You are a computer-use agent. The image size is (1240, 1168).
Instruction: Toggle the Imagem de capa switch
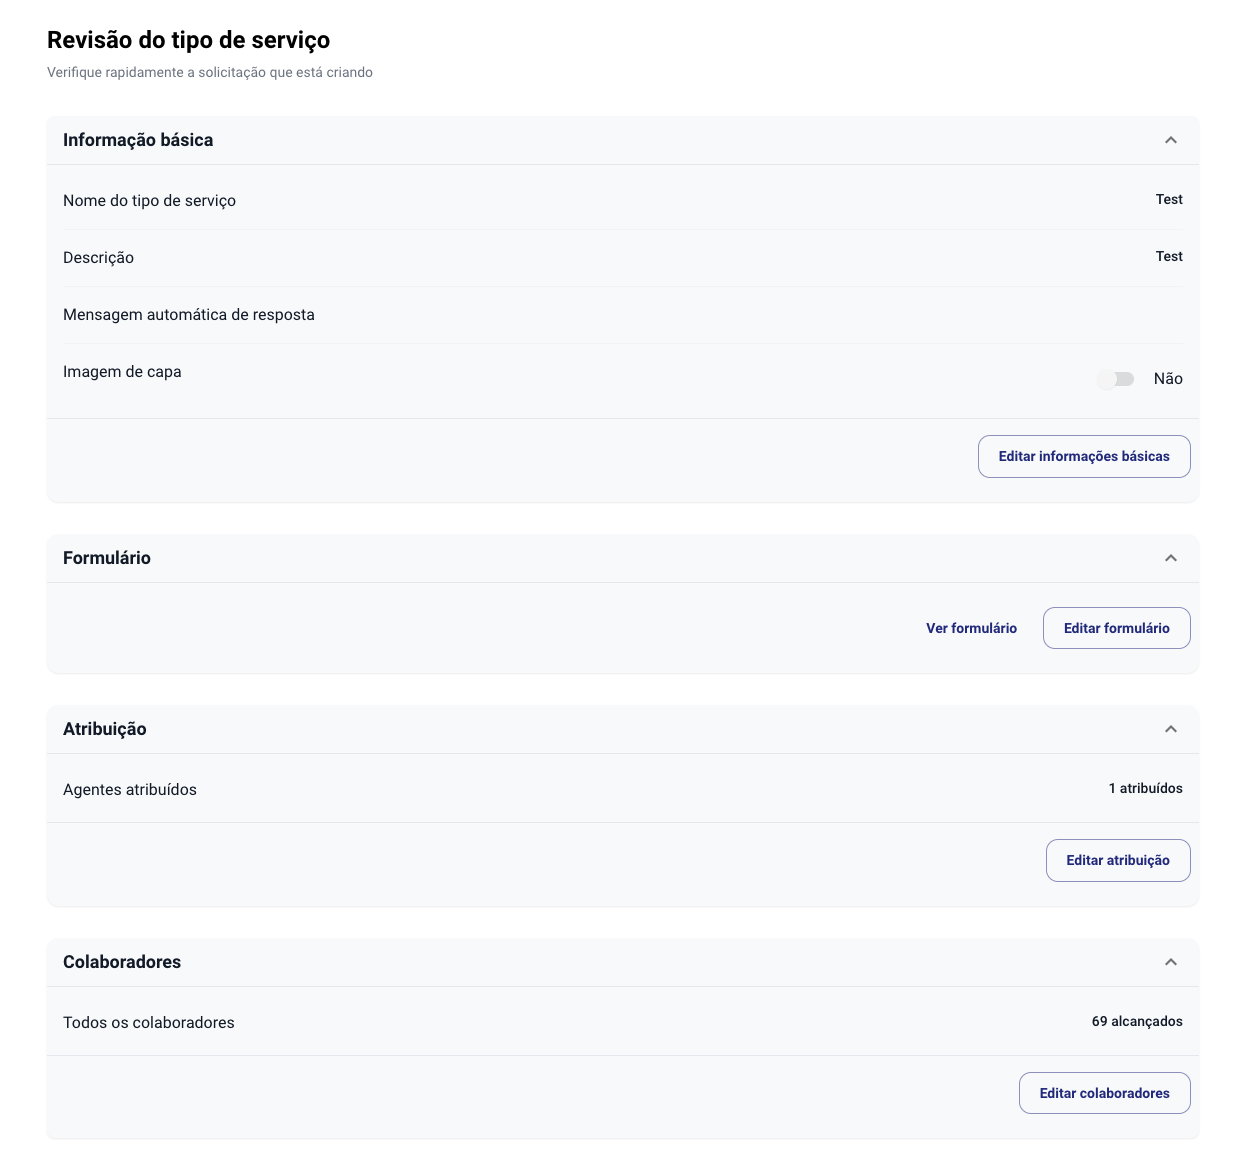click(x=1116, y=379)
